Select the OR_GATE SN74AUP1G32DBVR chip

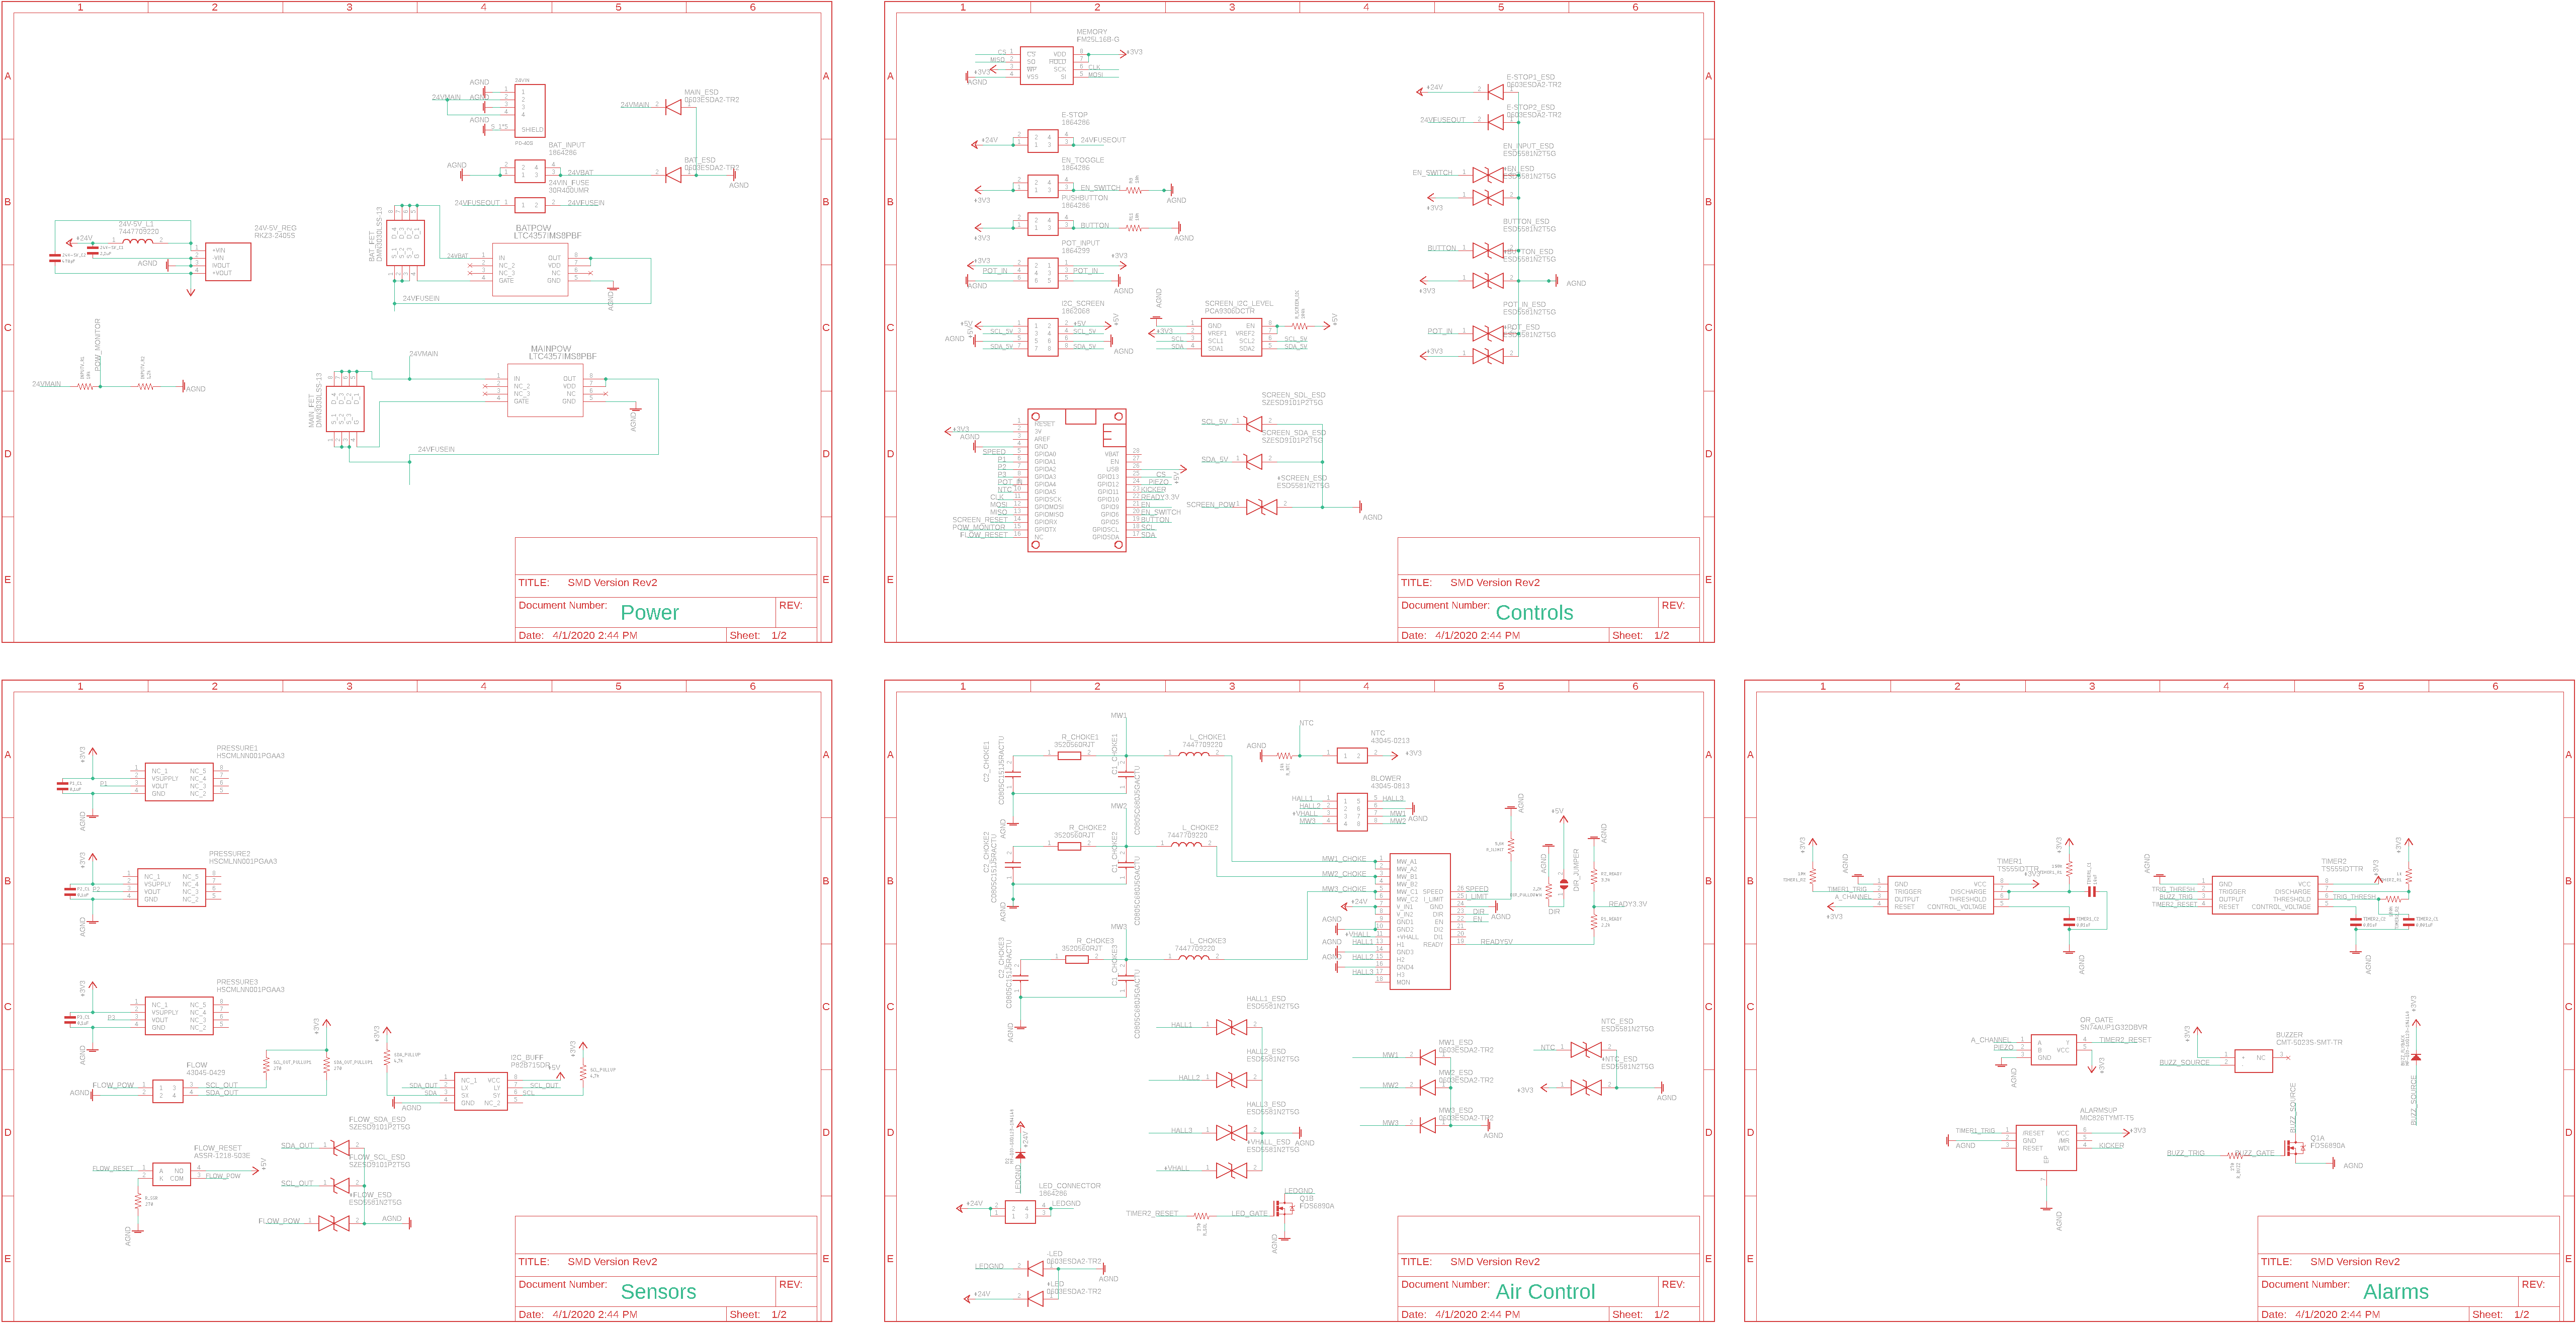[x=2054, y=1050]
